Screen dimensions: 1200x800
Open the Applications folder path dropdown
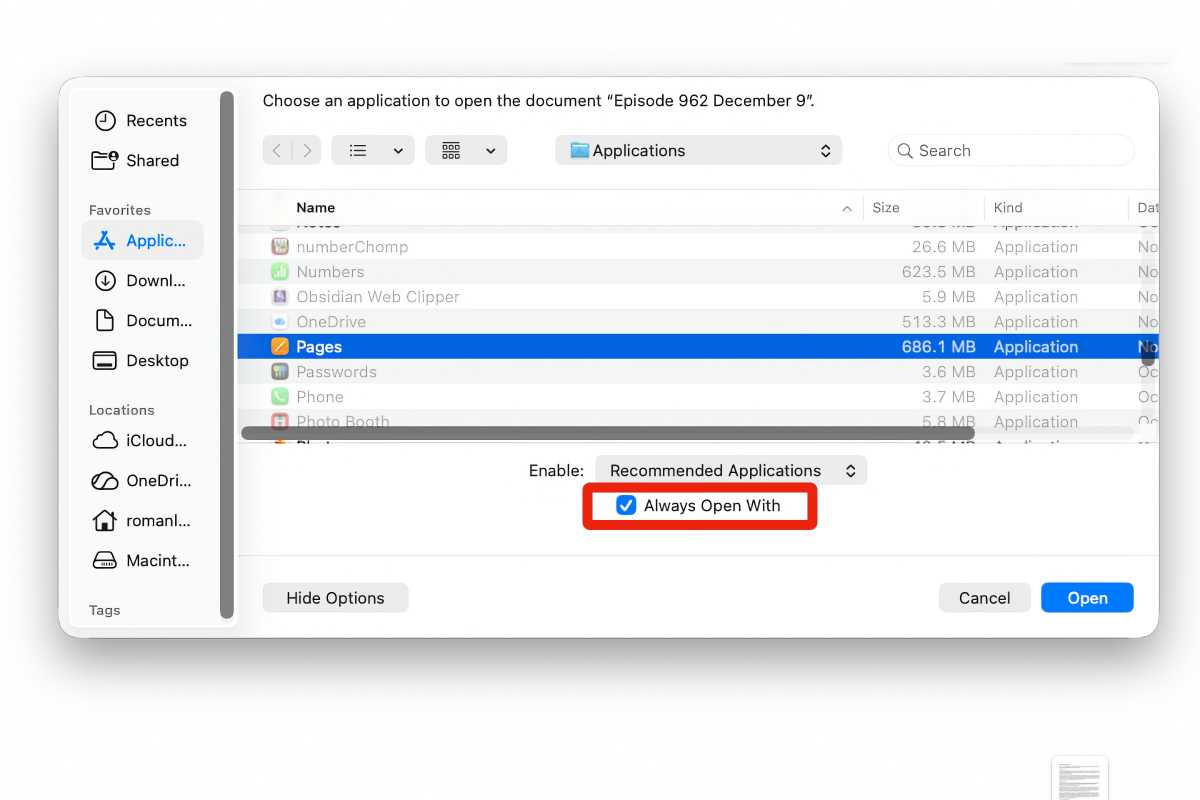(x=697, y=150)
